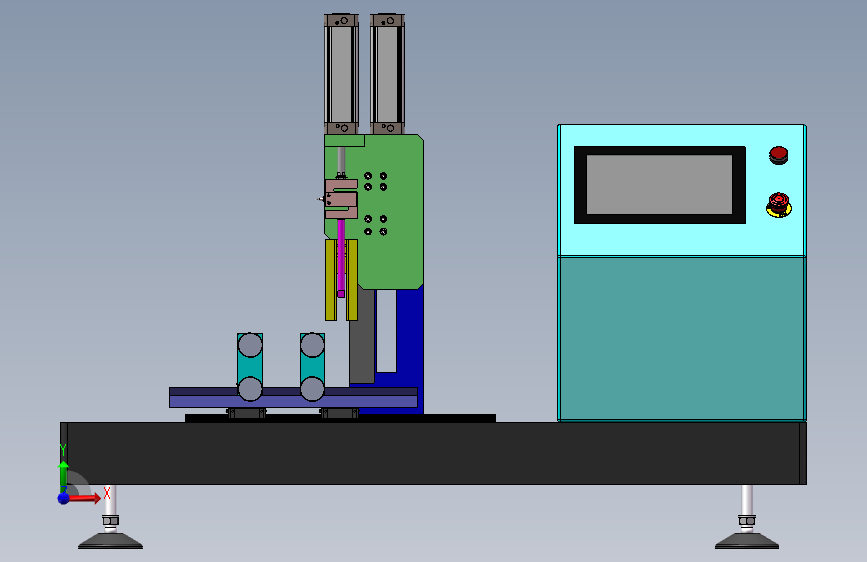Select upper roller on right teal bracket
The width and height of the screenshot is (867, 562).
[312, 345]
